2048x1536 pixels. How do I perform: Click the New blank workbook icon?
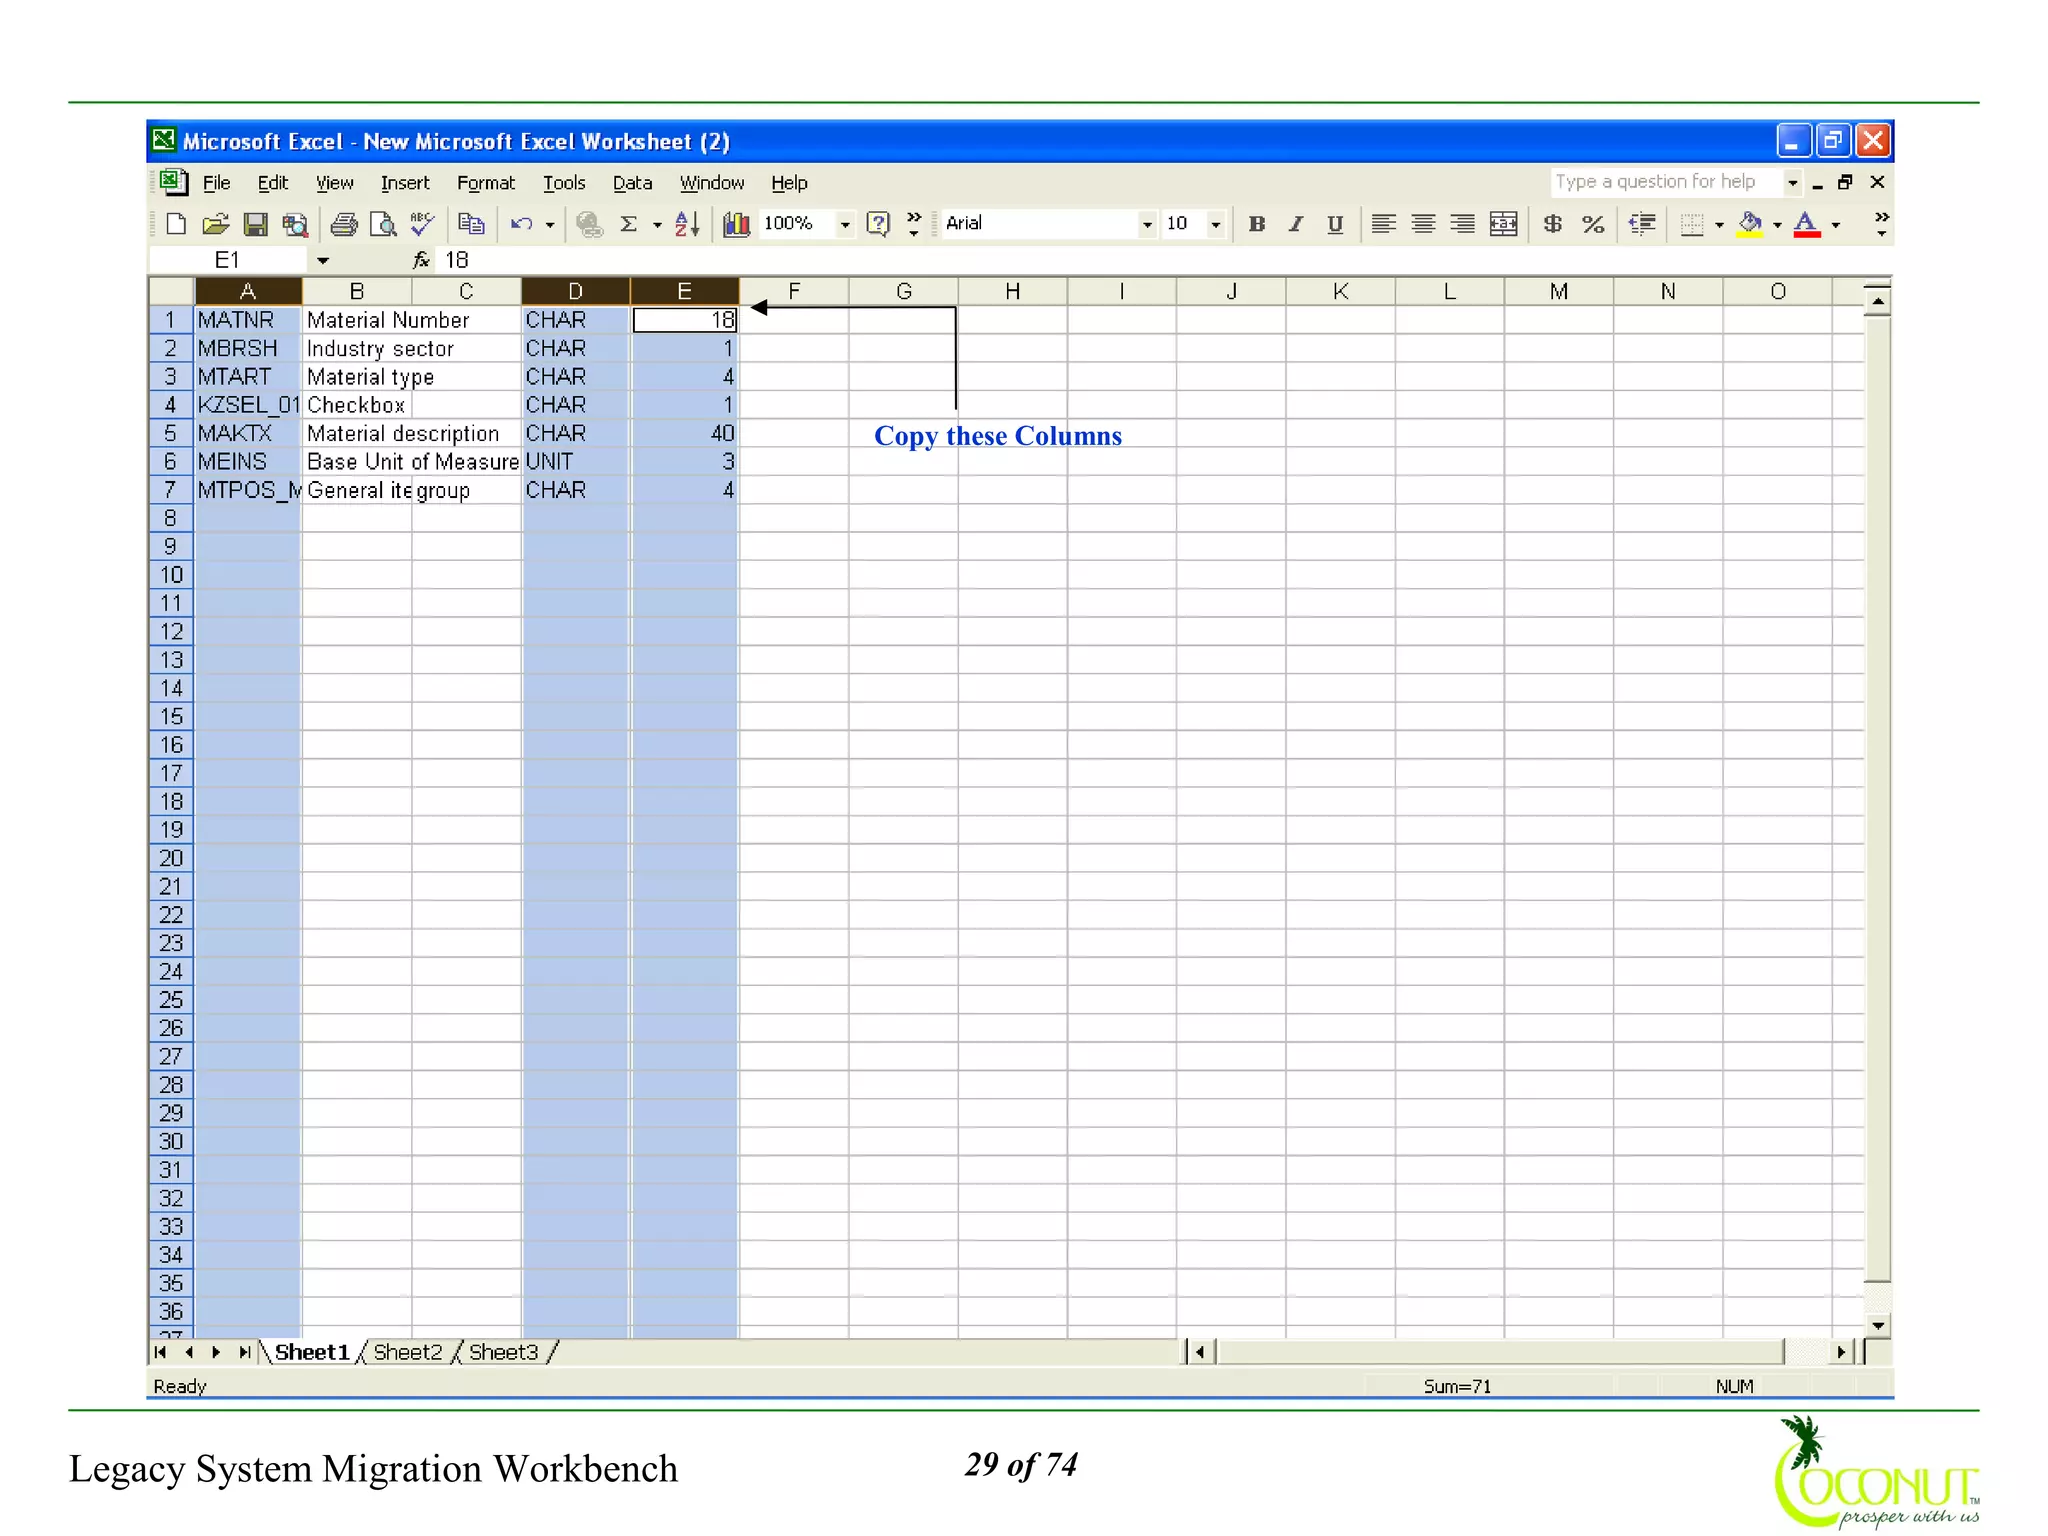[176, 224]
